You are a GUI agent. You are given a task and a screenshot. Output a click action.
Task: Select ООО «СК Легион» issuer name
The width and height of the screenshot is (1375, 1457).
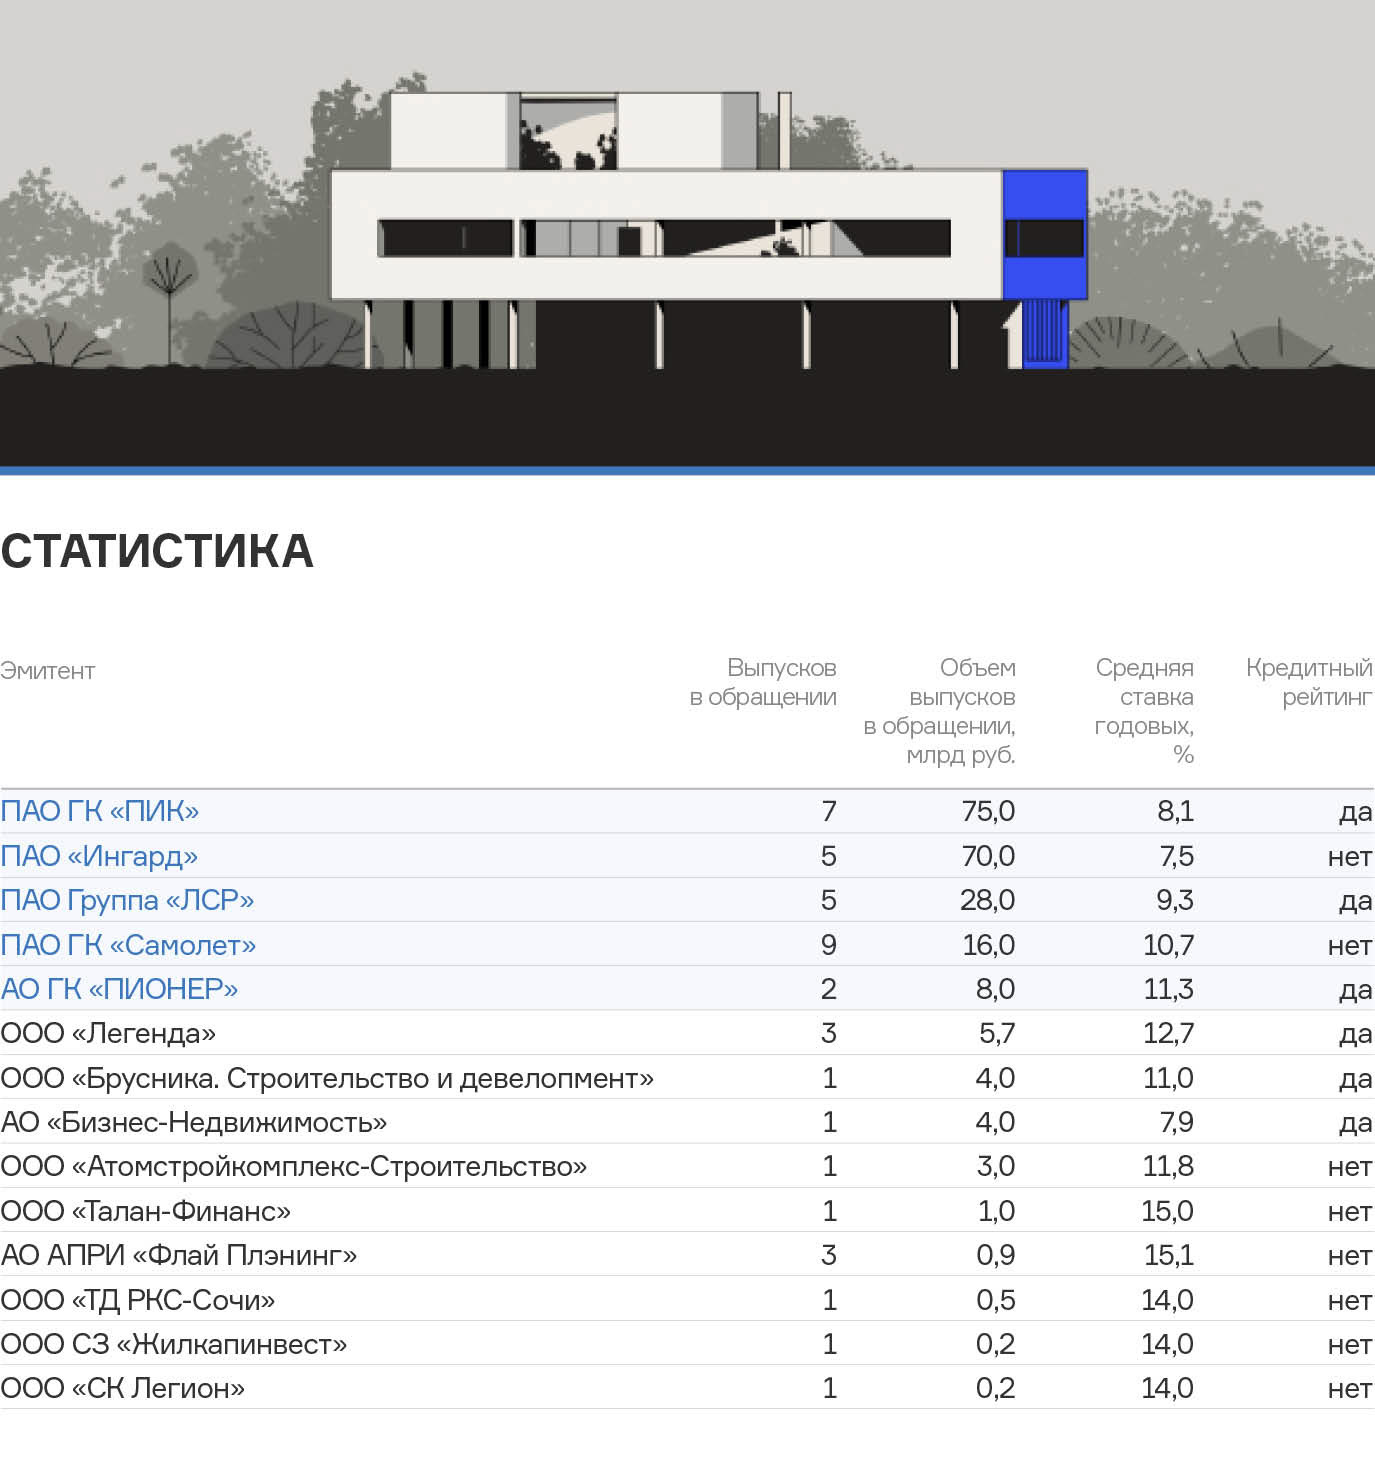tap(123, 1388)
